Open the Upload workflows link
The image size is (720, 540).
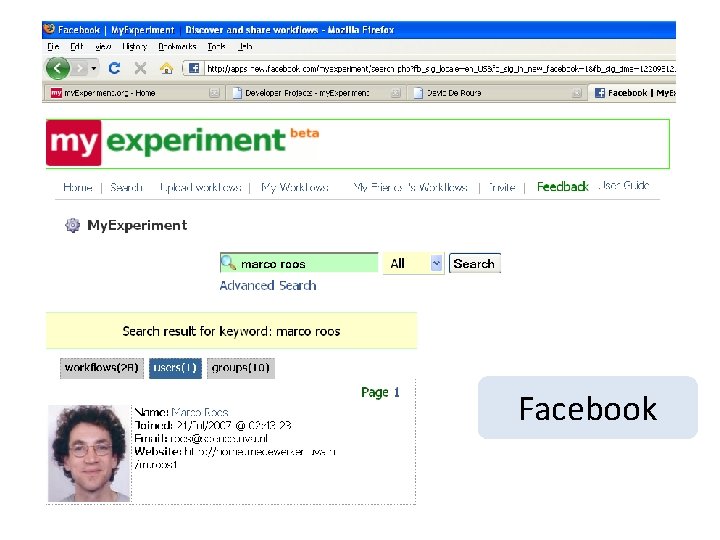[x=200, y=187]
